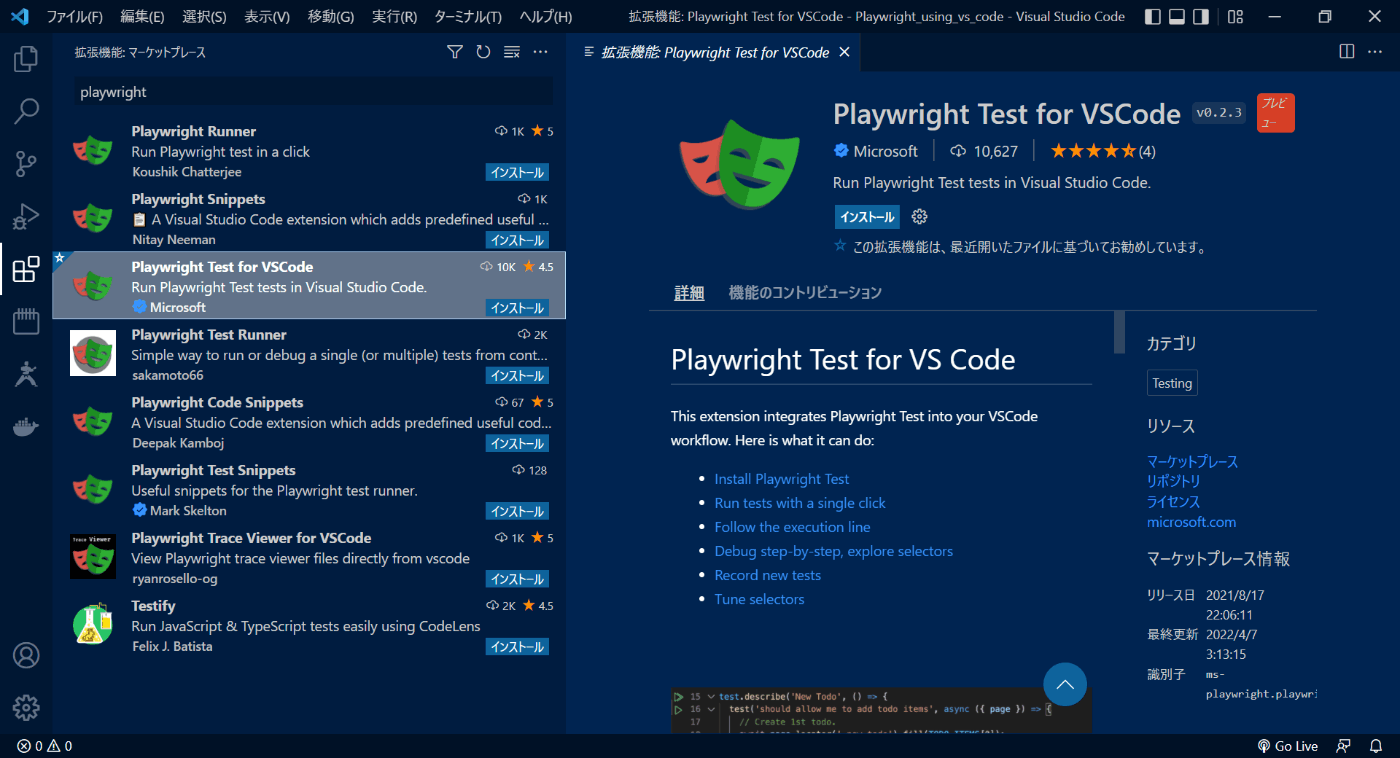Click the blue インストール button in detail header
The image size is (1400, 758).
coord(867,217)
